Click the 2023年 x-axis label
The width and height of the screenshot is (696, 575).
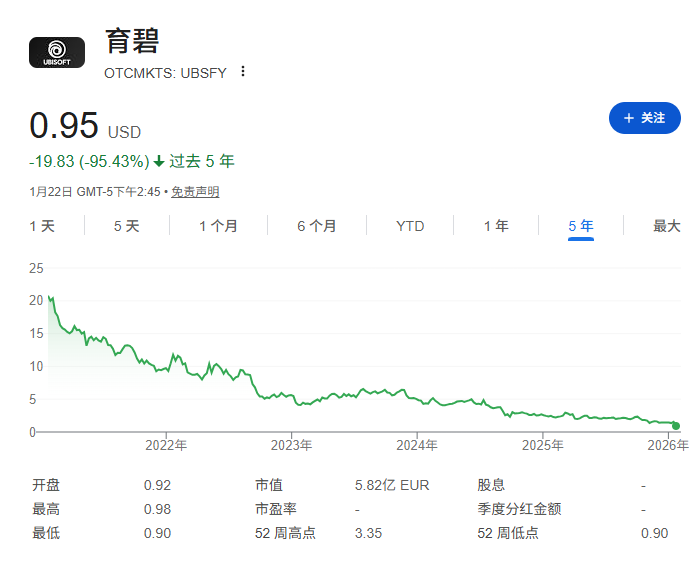coord(292,445)
